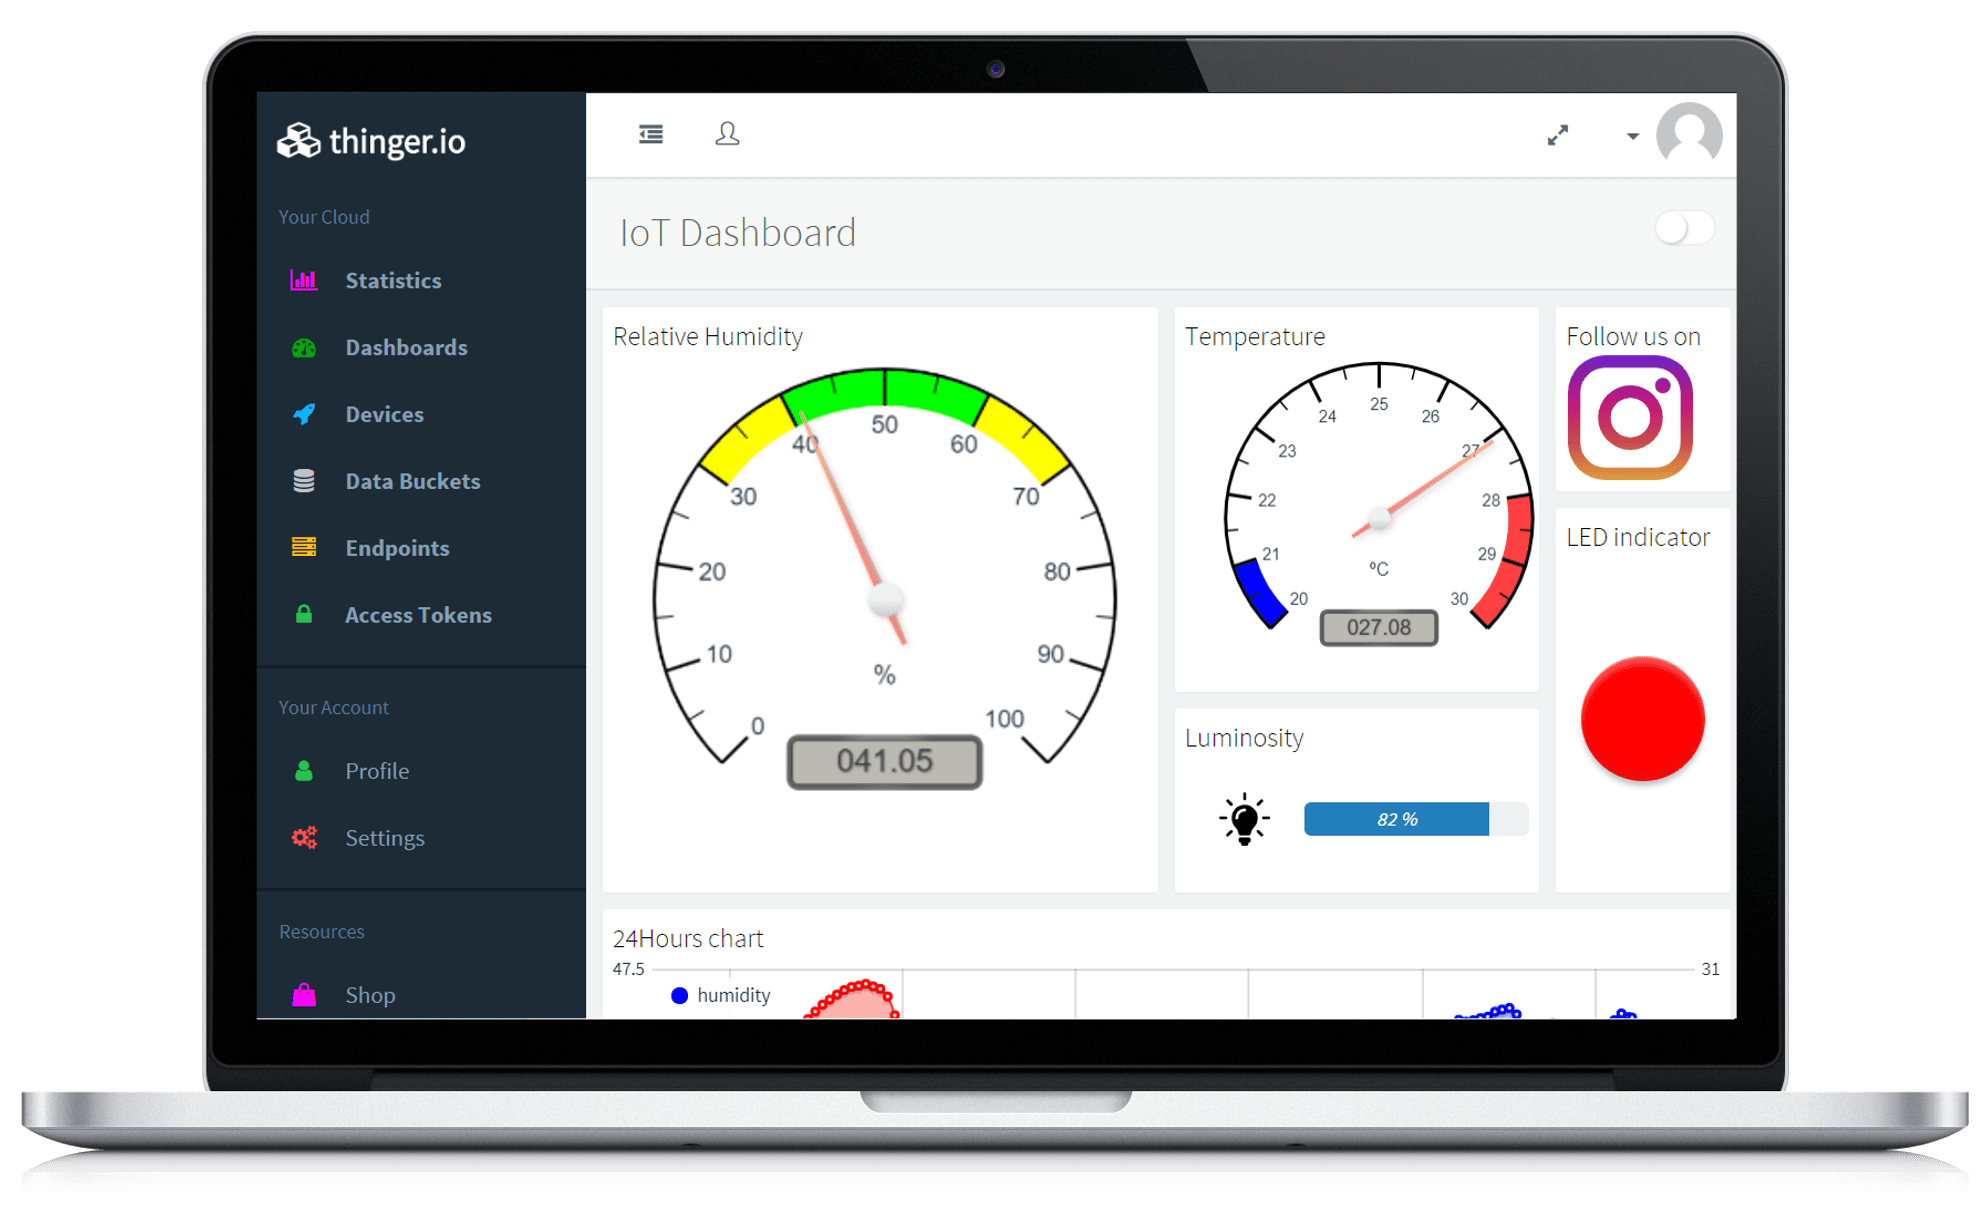
Task: Click the LED indicator widget title
Action: 1638,537
